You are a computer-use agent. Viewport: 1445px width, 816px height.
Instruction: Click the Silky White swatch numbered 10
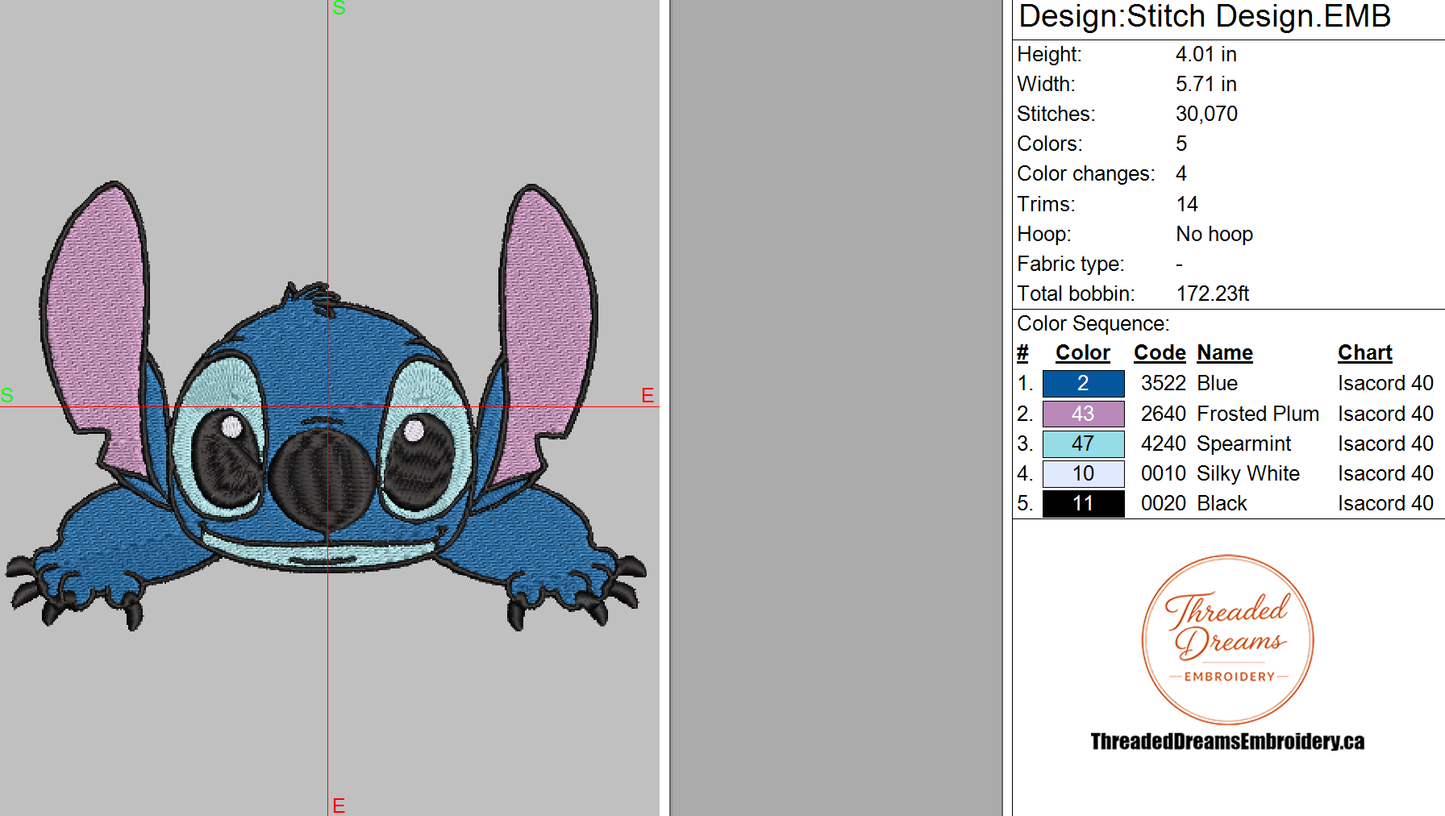pos(1083,473)
